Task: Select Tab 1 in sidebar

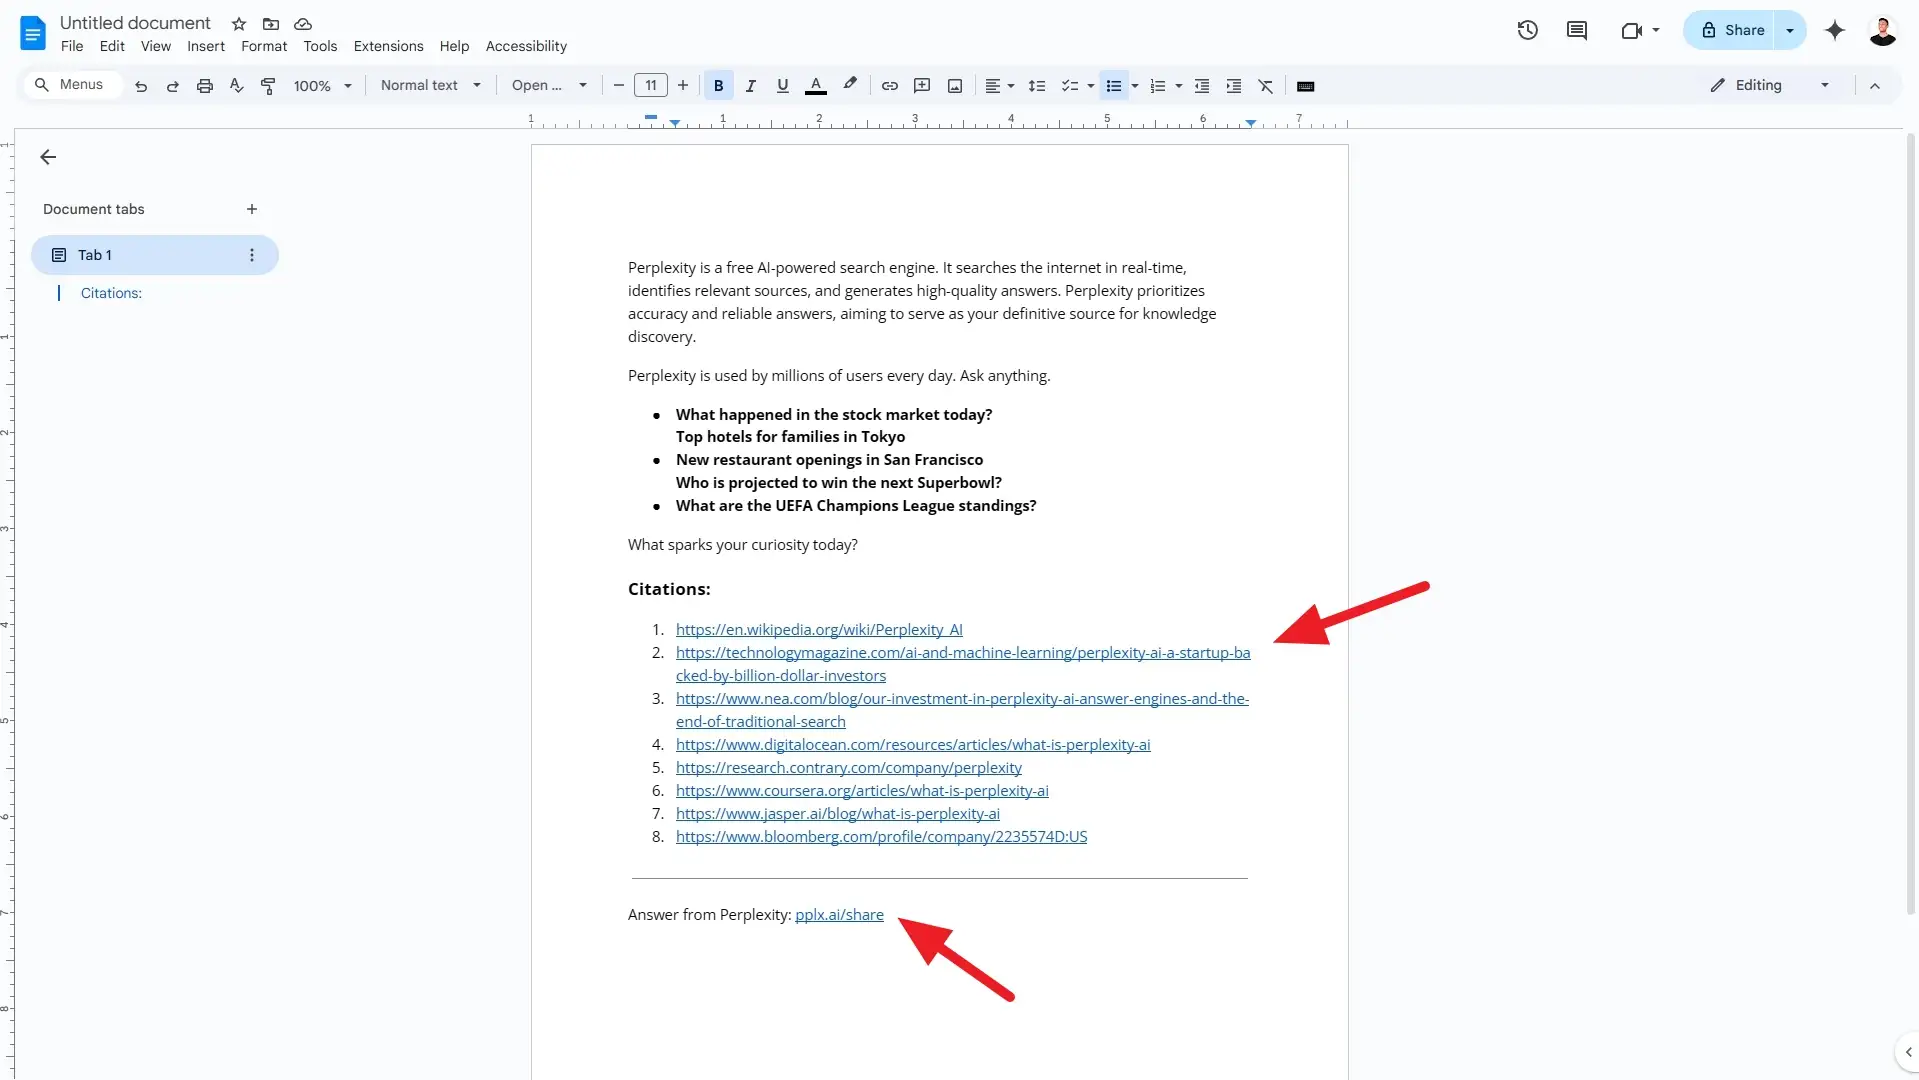Action: [x=155, y=255]
